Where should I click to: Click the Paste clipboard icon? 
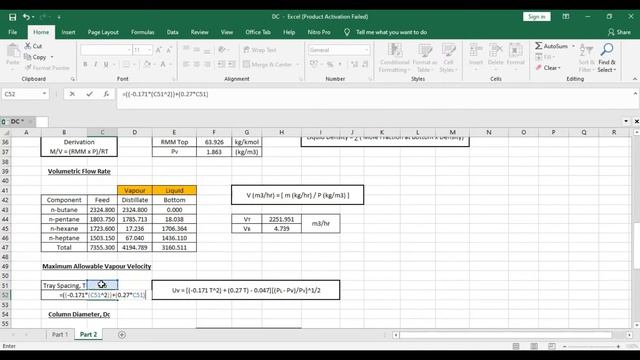[x=13, y=51]
